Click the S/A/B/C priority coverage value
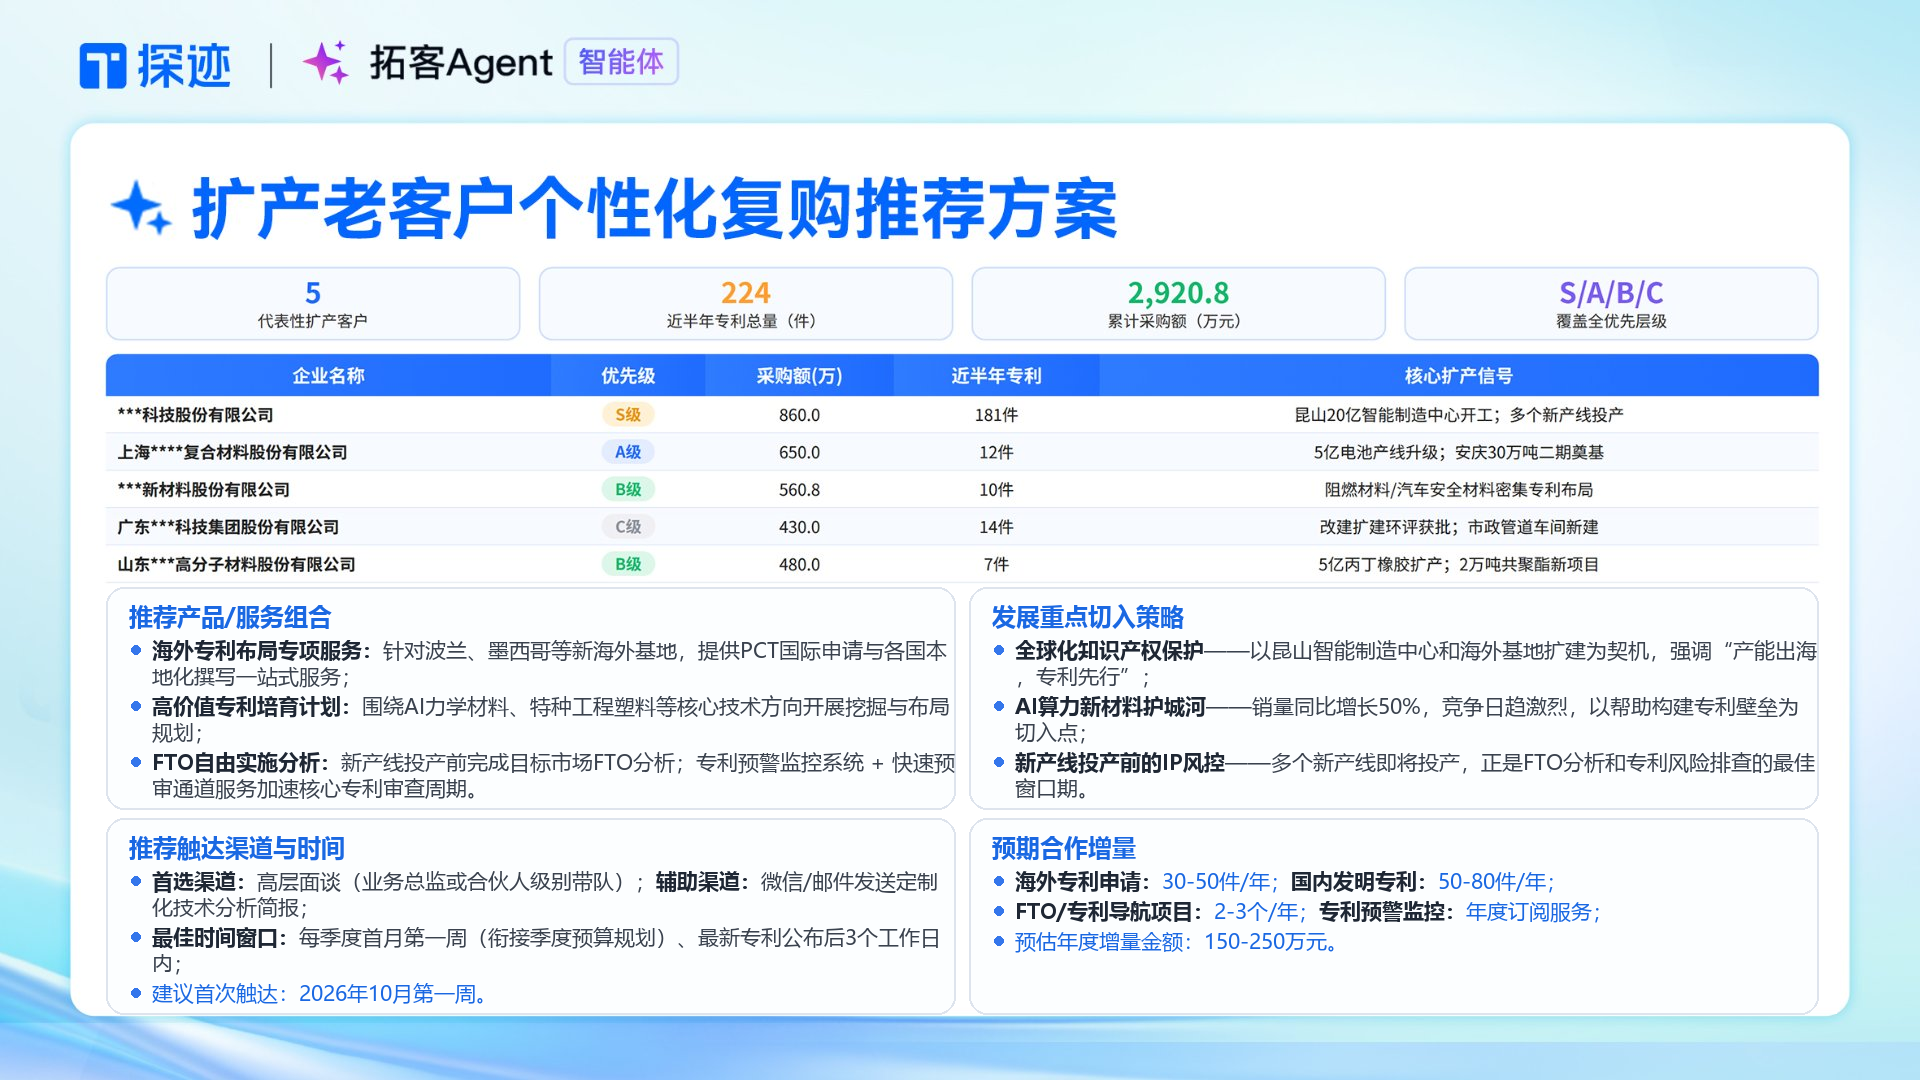 click(1611, 293)
